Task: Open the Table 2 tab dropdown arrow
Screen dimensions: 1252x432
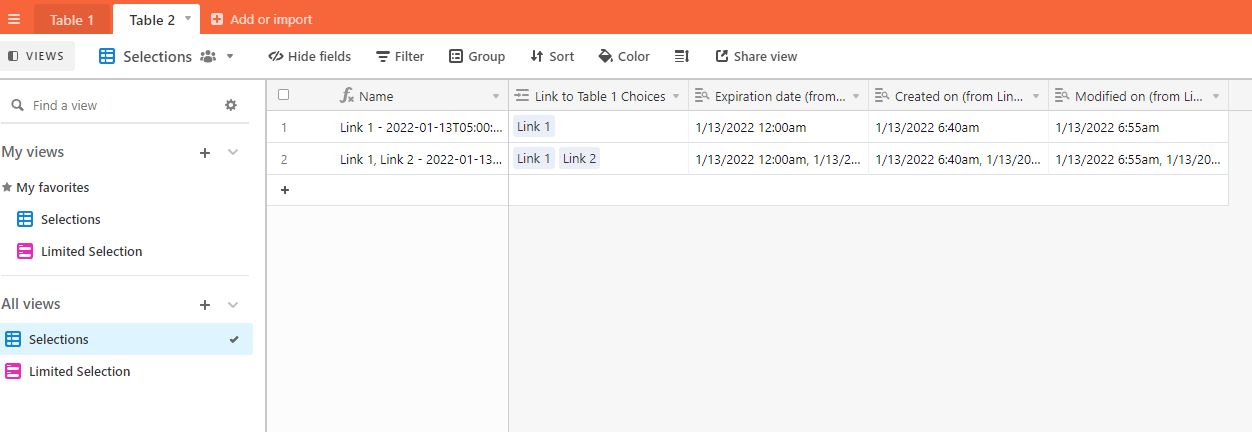Action: click(187, 18)
